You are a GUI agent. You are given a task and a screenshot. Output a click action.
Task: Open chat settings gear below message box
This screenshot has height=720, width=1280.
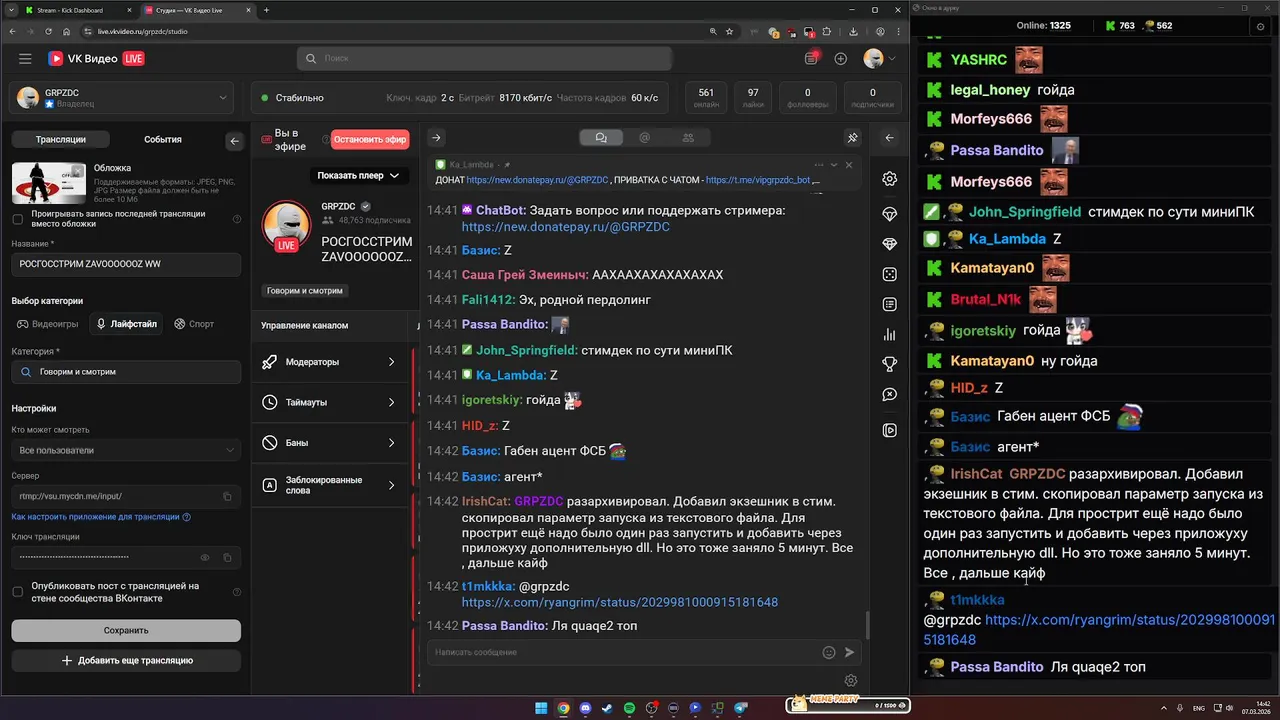tap(851, 681)
